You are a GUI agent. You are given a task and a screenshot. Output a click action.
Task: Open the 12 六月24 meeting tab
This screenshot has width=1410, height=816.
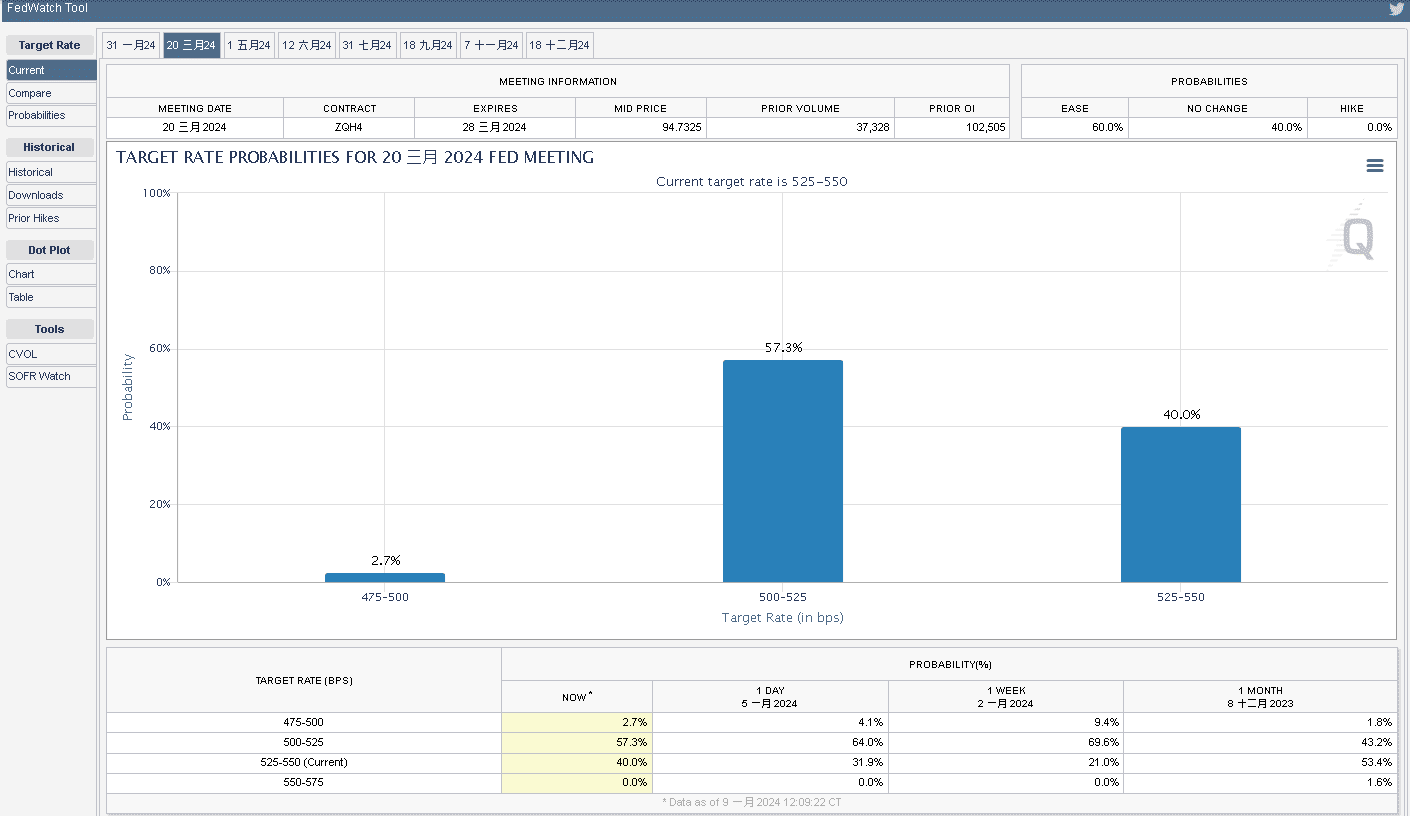306,45
